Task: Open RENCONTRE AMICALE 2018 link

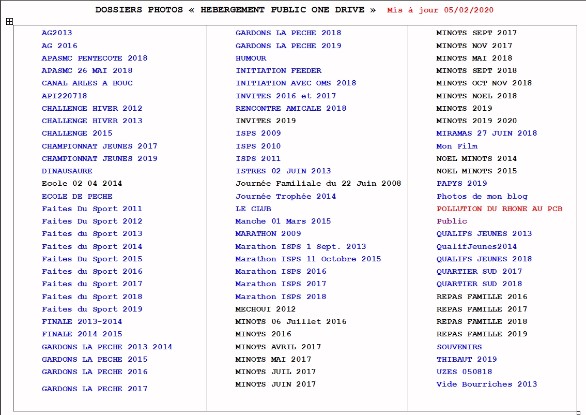Action: [291, 108]
